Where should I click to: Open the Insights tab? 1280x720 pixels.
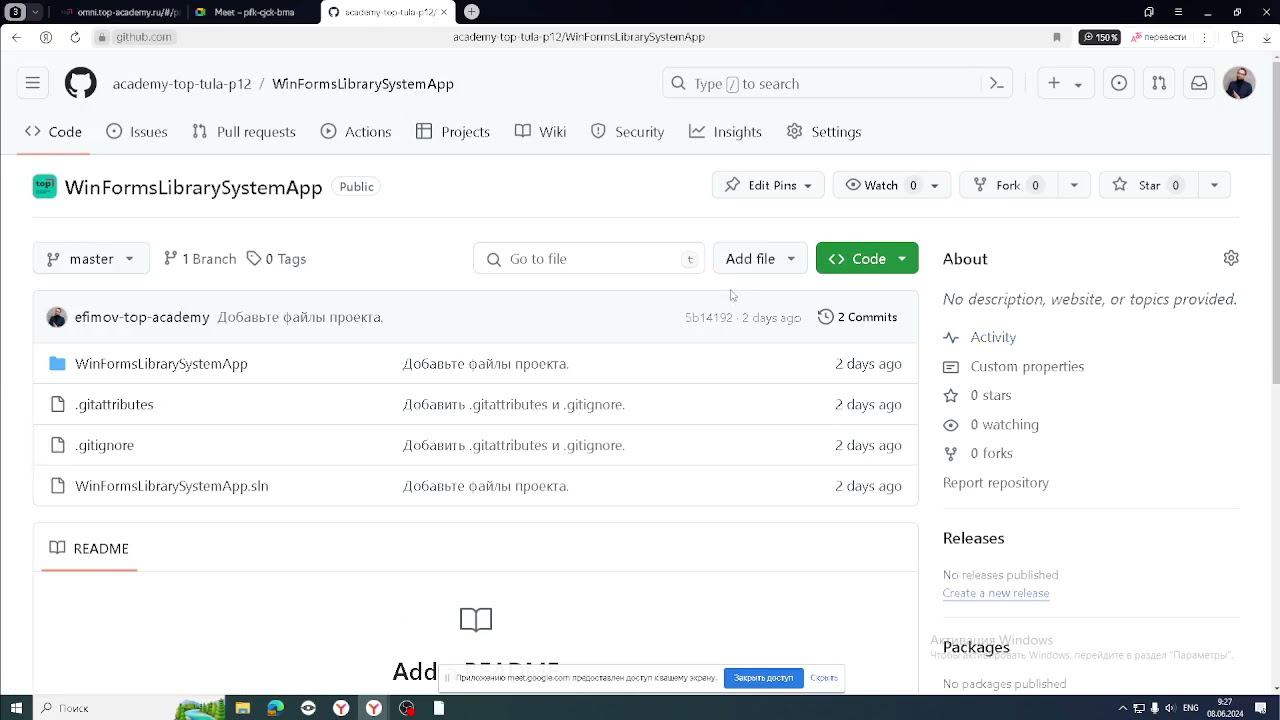726,132
